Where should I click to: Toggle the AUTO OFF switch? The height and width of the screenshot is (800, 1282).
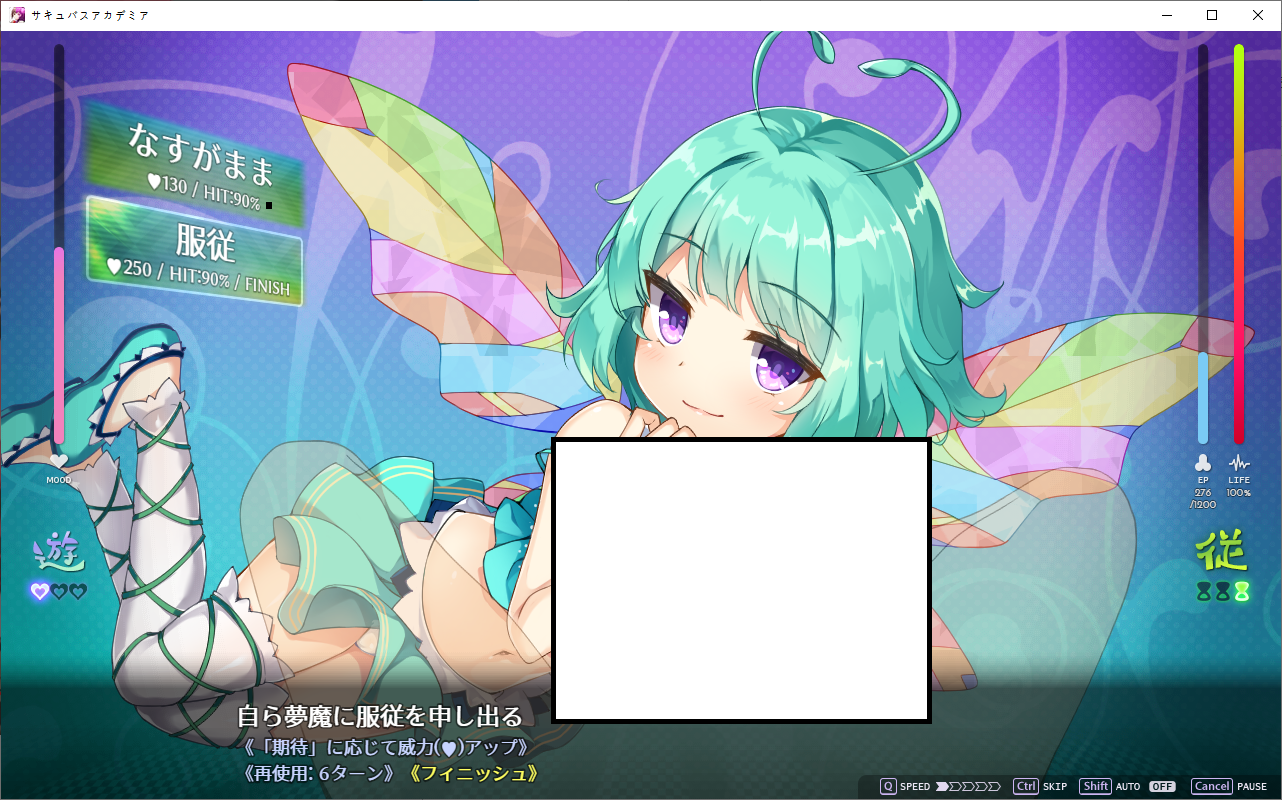click(1162, 787)
